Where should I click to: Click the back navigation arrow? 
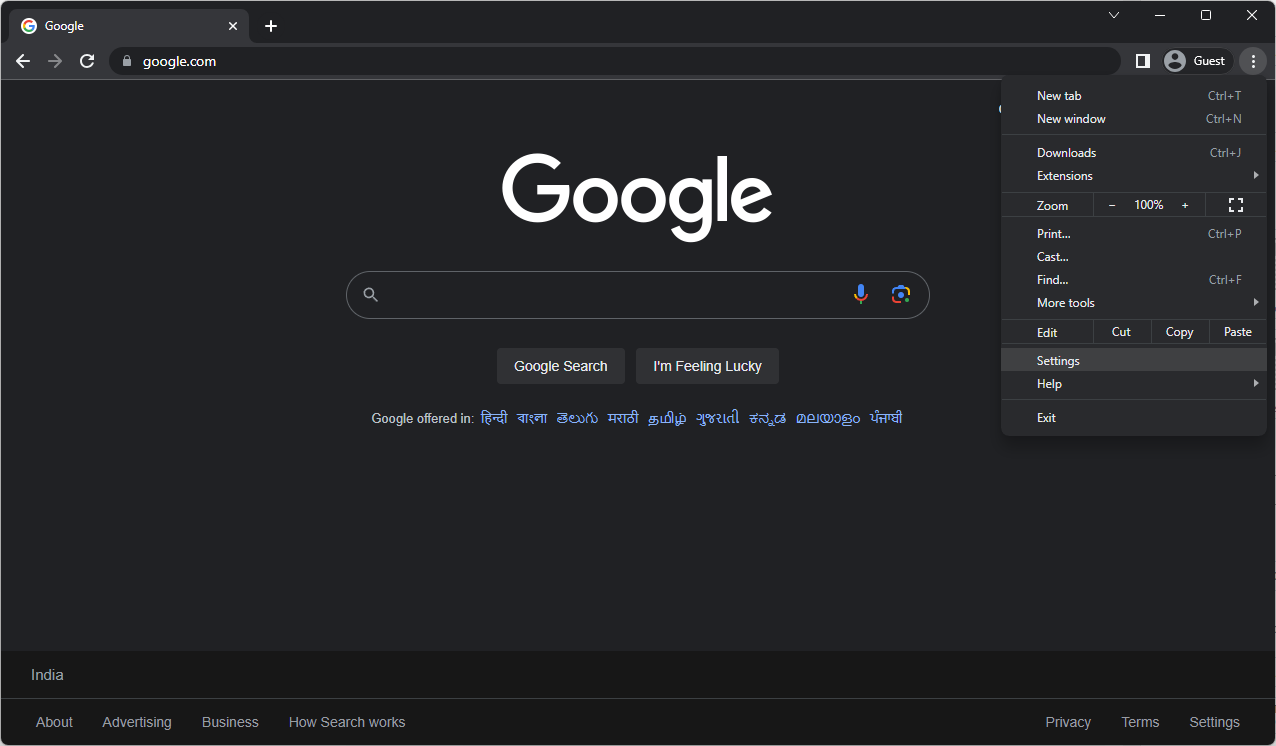pyautogui.click(x=23, y=61)
